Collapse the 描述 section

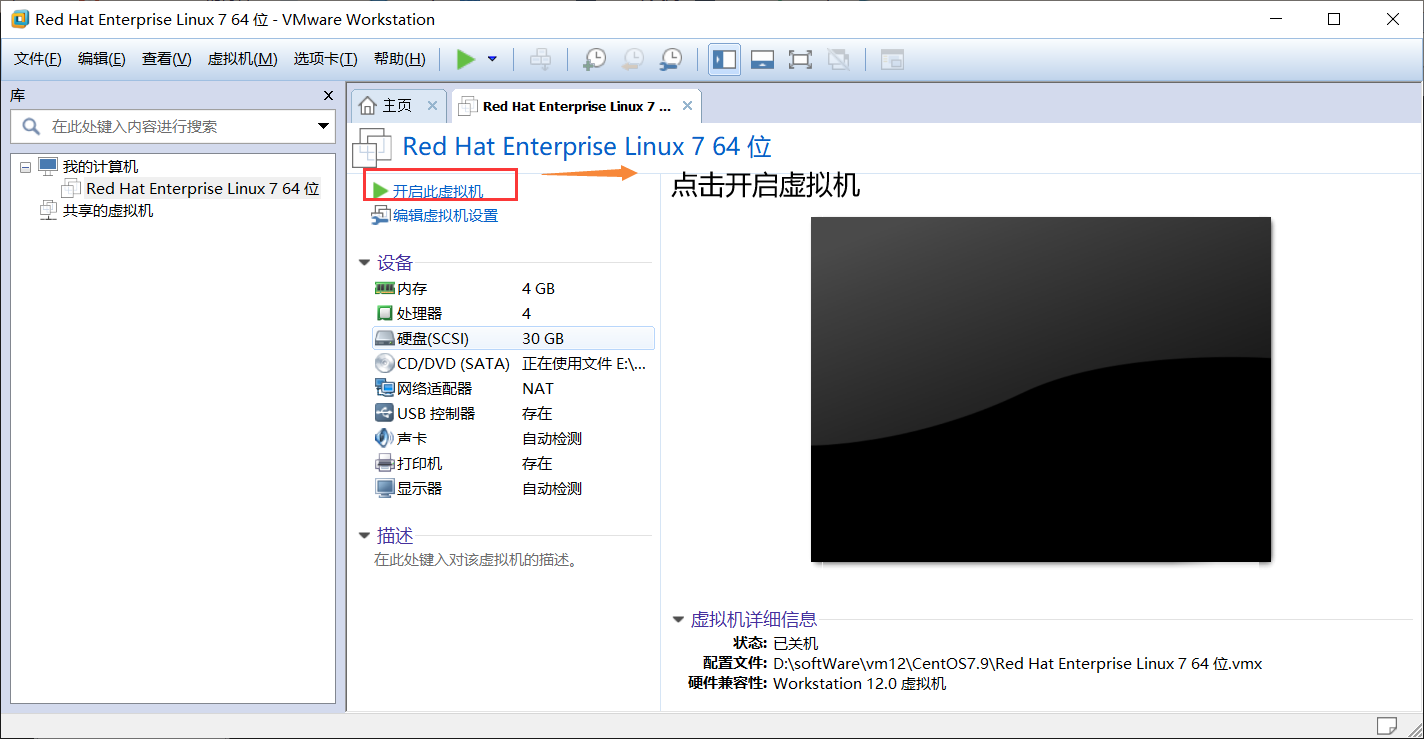click(x=364, y=537)
